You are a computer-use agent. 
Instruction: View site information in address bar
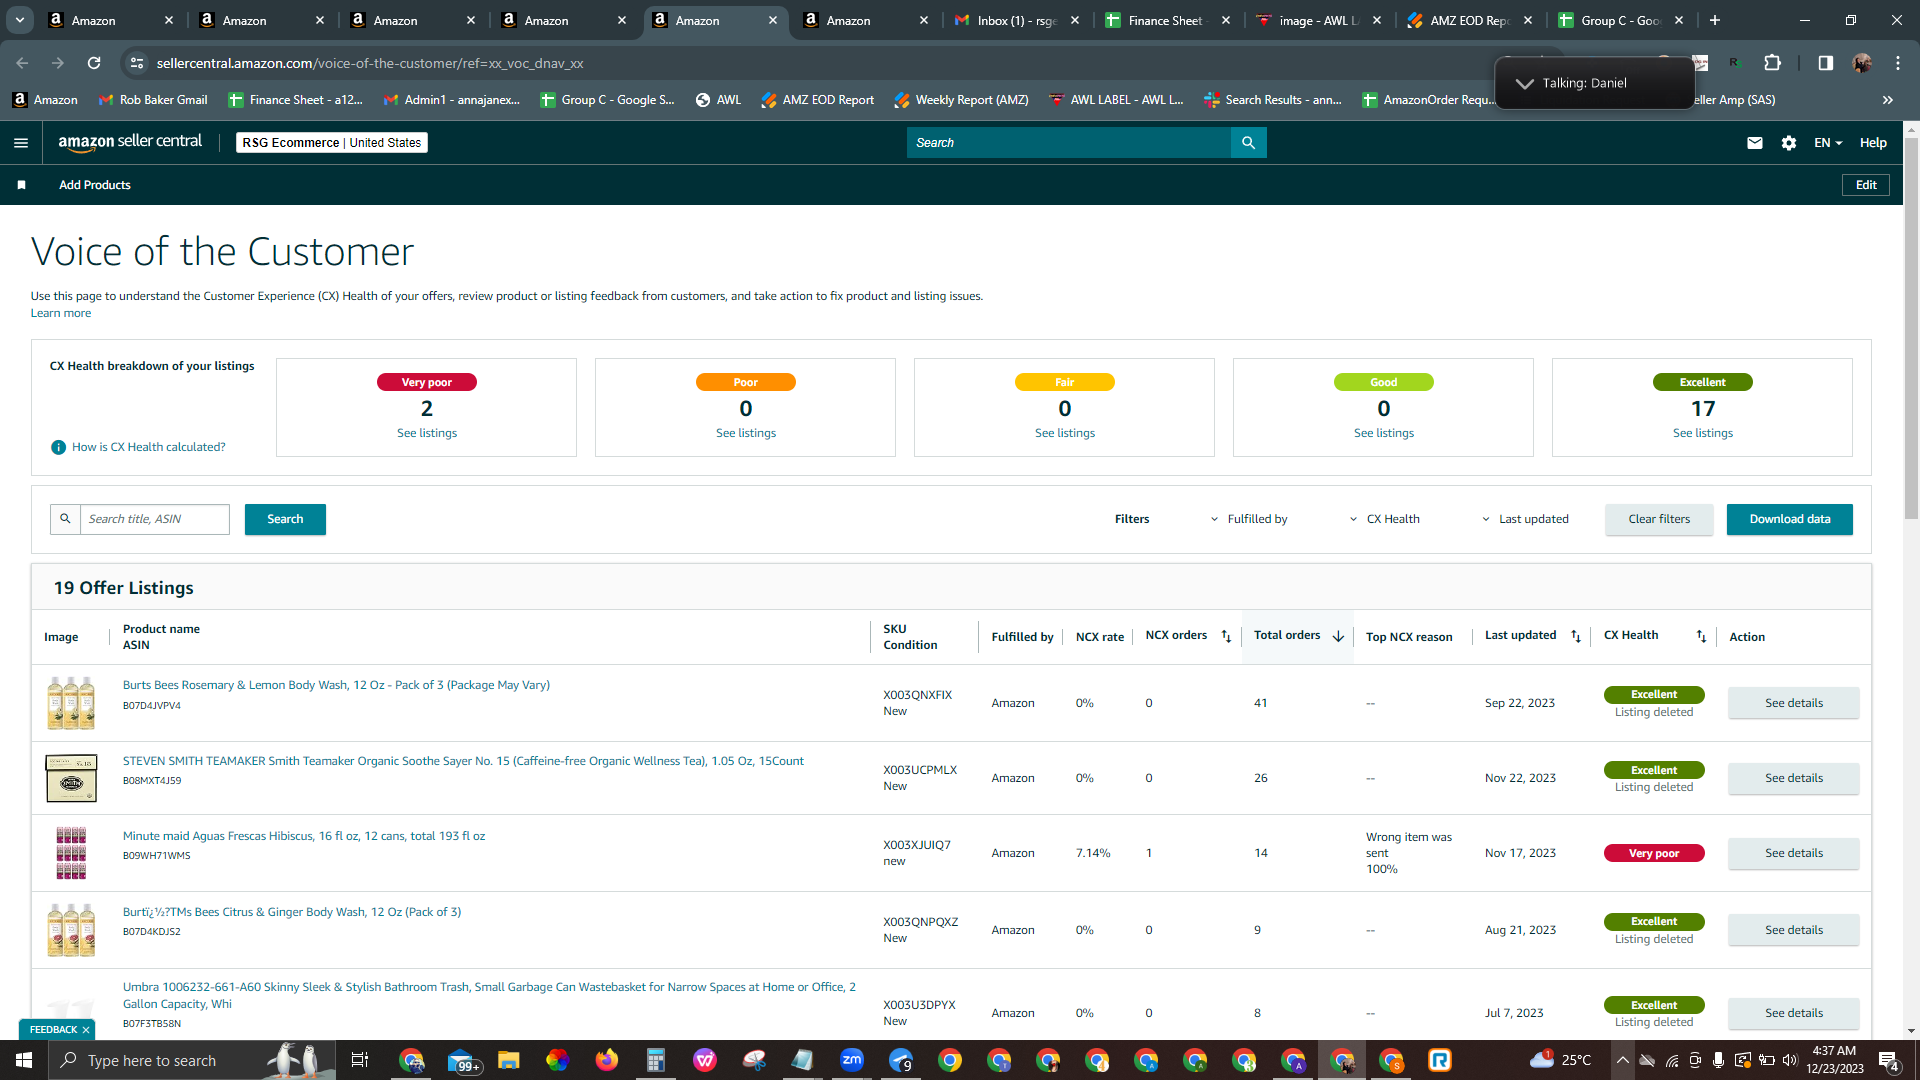pos(137,63)
